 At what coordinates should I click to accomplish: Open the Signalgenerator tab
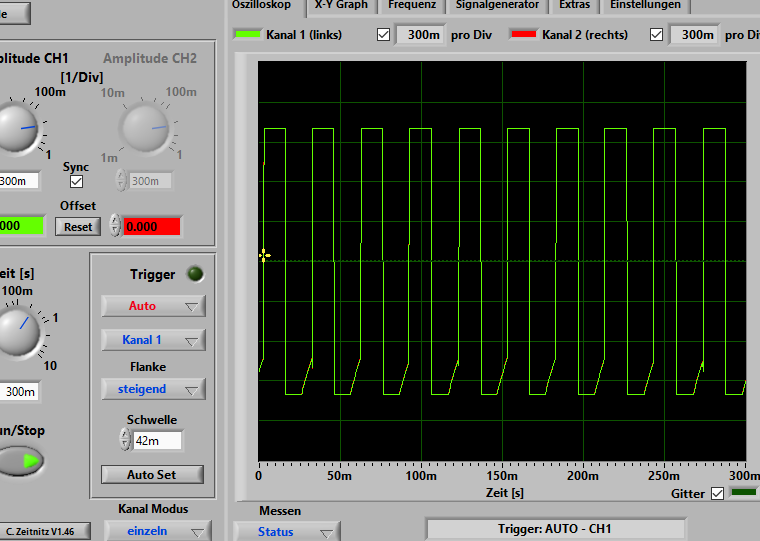[x=497, y=5]
